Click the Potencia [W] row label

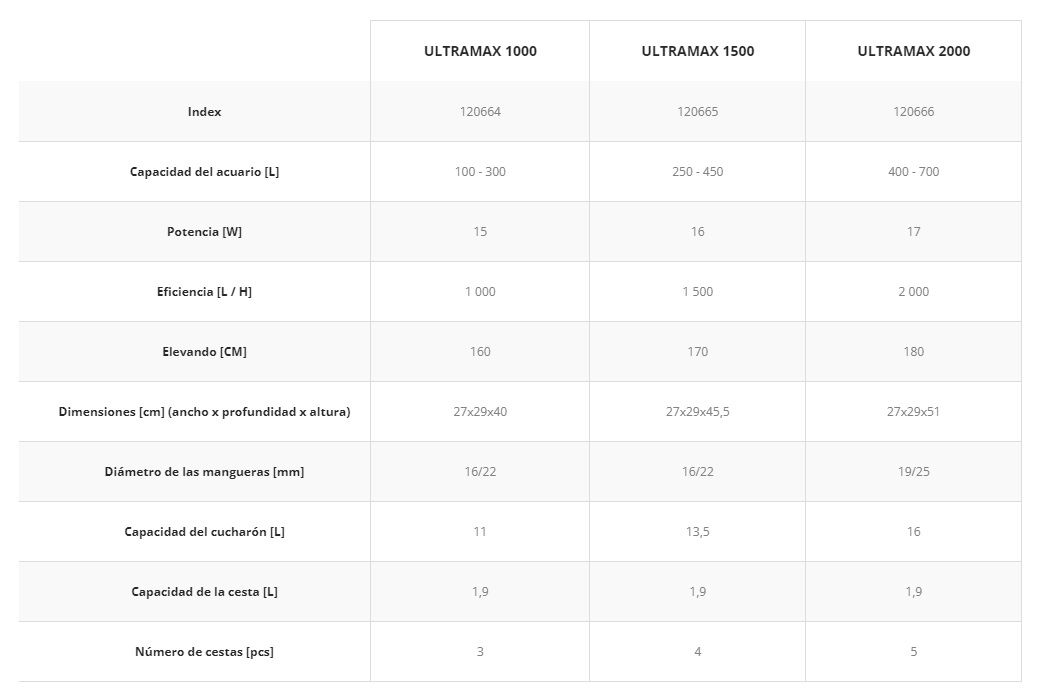[x=204, y=232]
